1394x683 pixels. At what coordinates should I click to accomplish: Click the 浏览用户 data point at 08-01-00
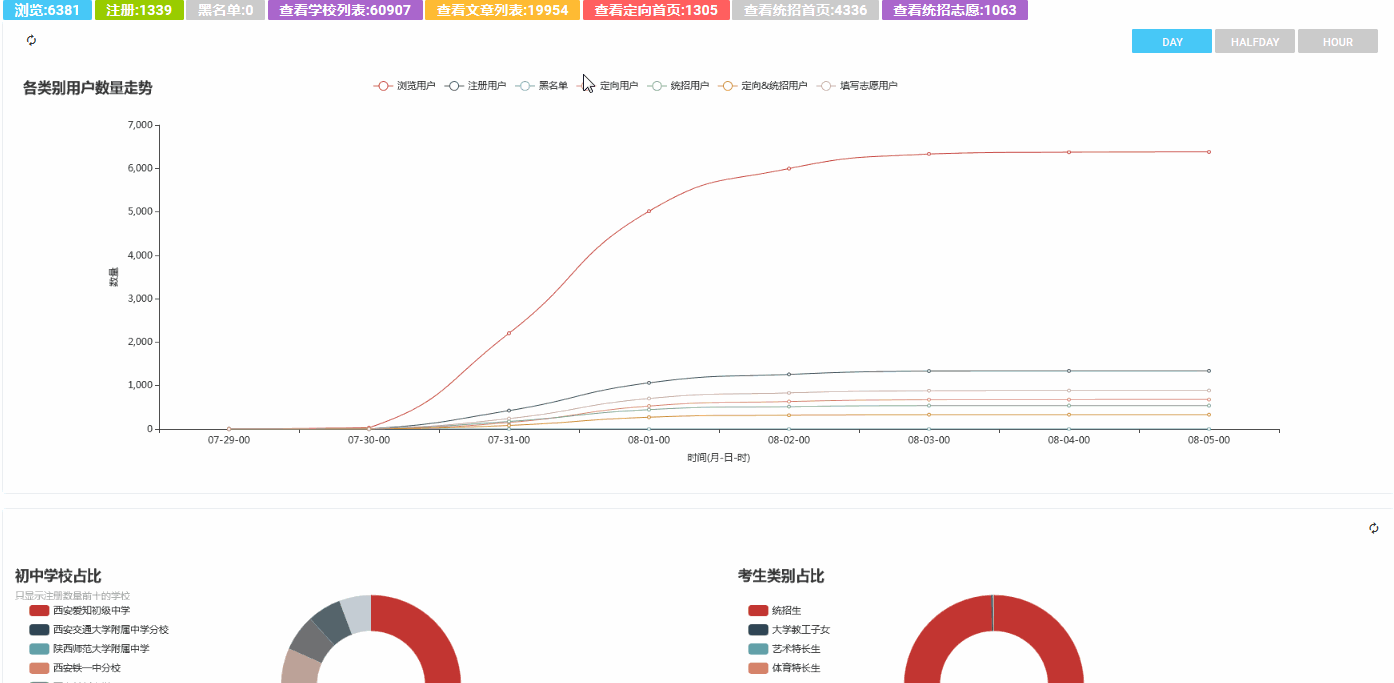[649, 211]
